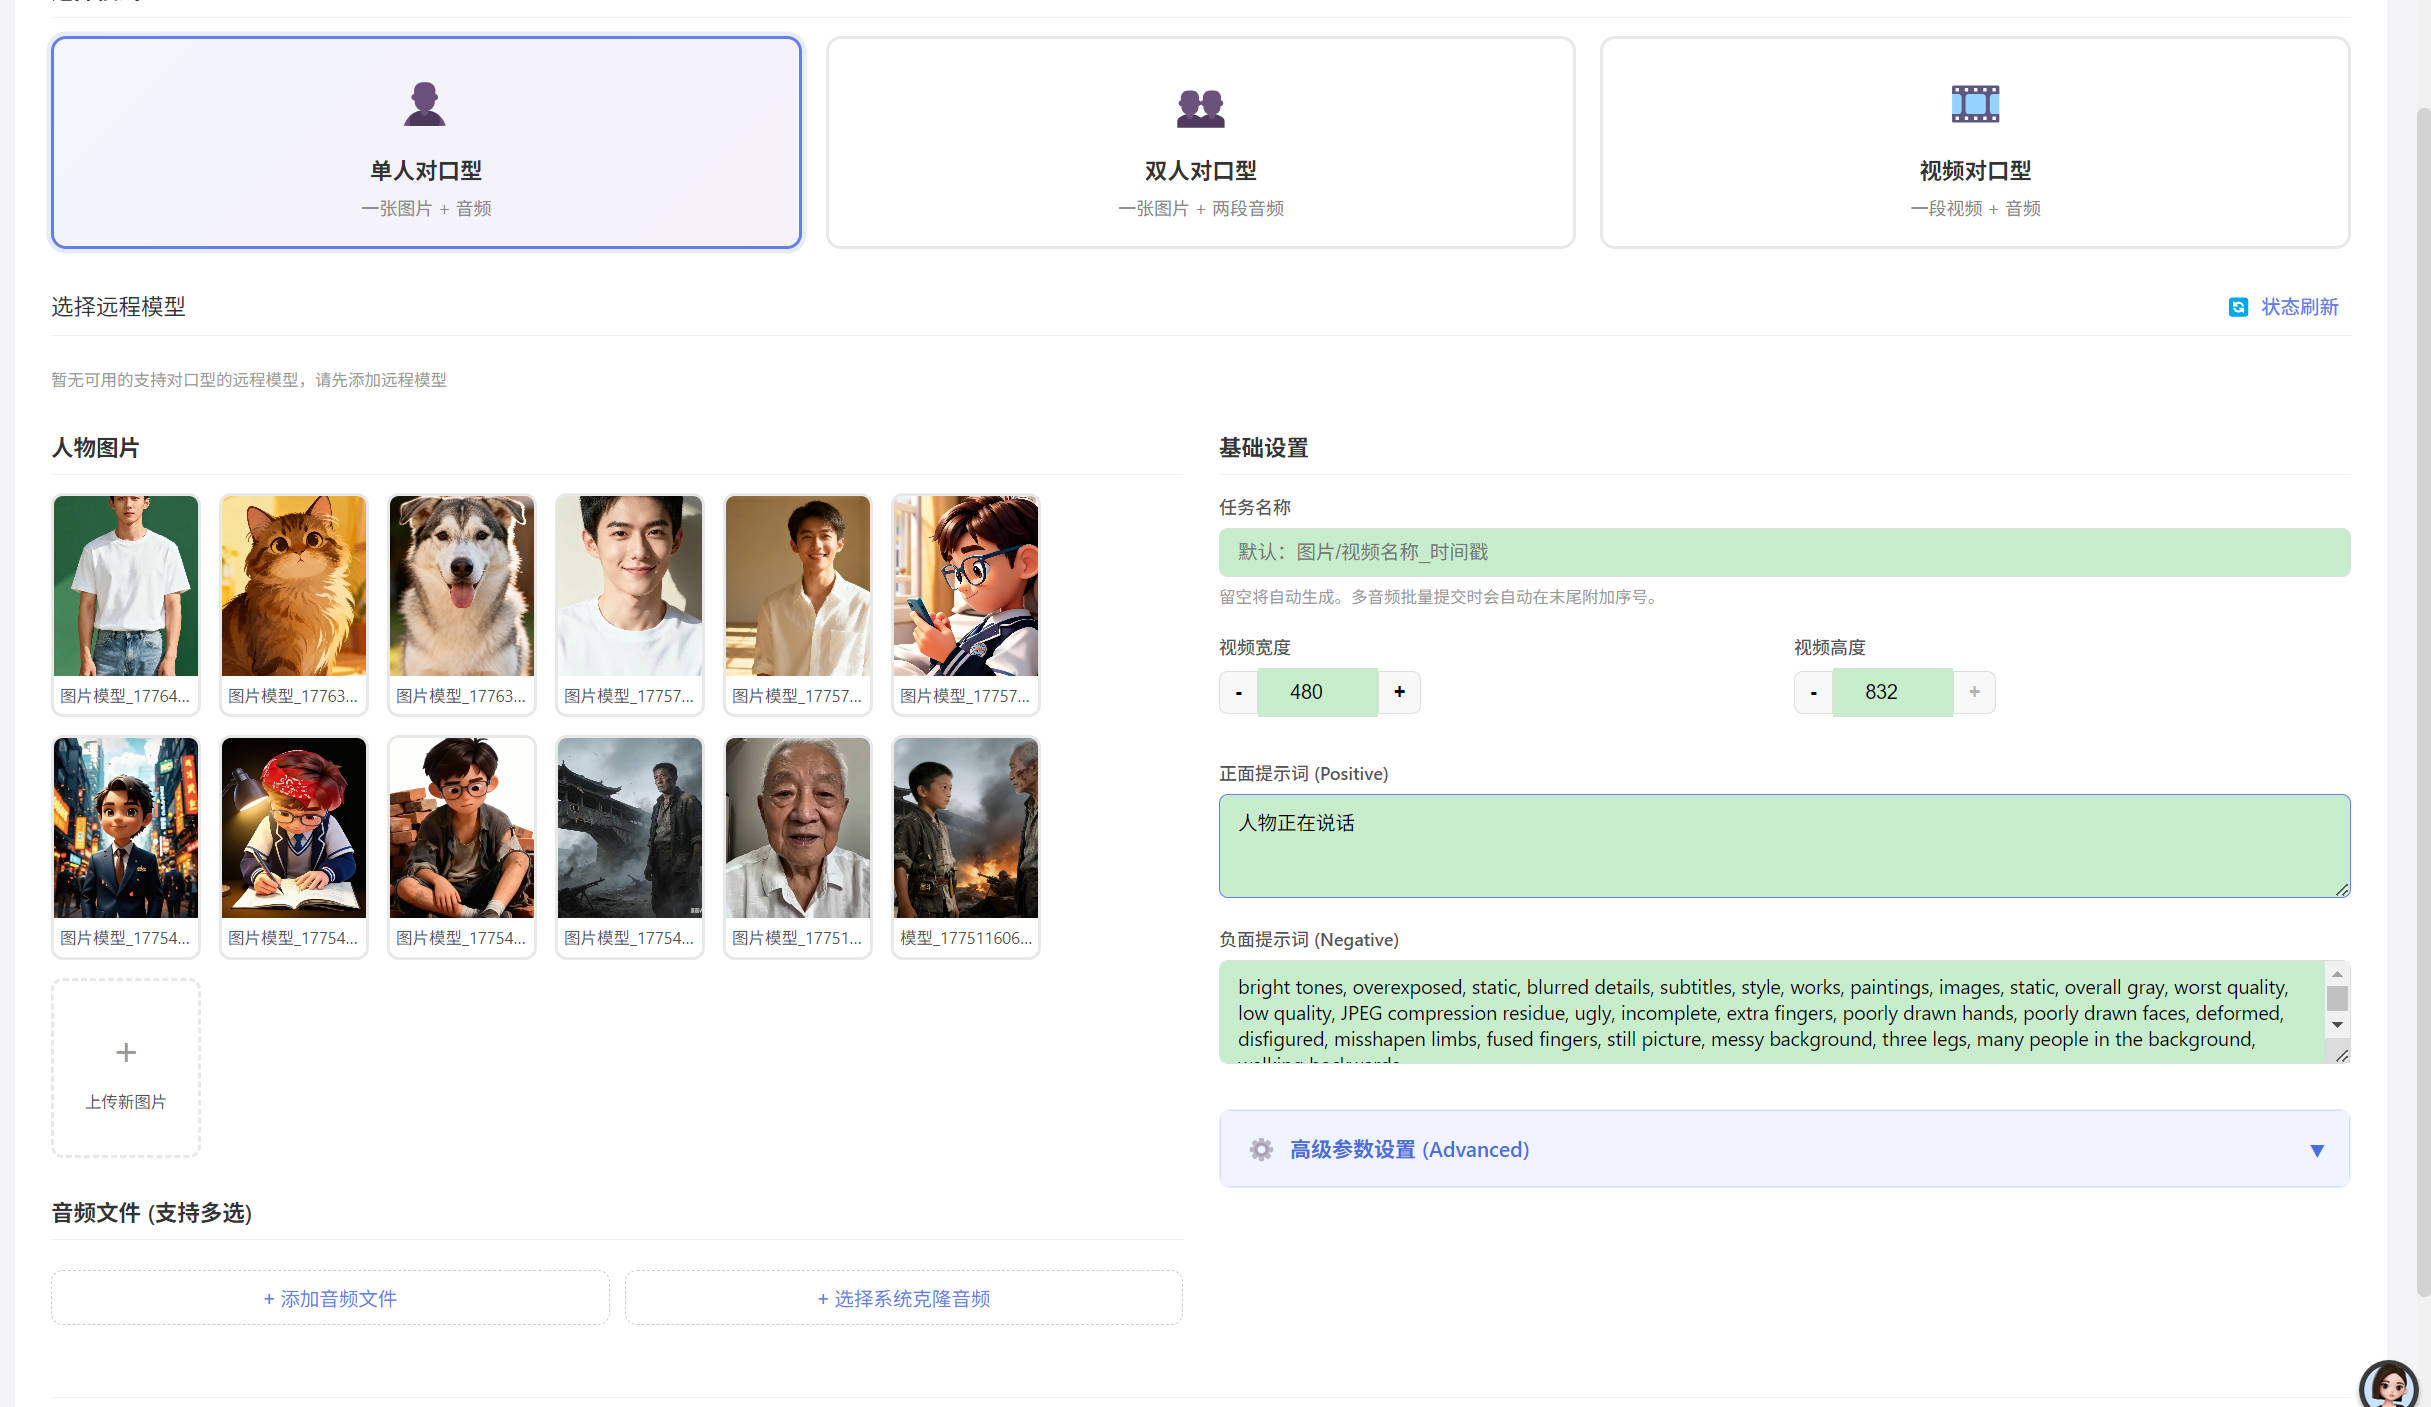
Task: Click the status refresh icon
Action: point(2238,307)
